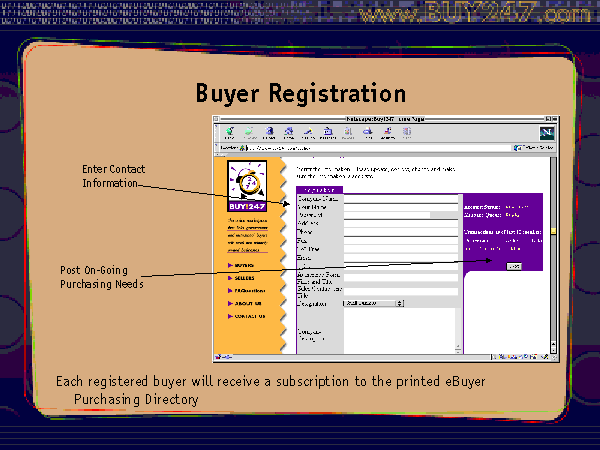The width and height of the screenshot is (600, 450).
Task: Click the Company Description text area
Action: click(x=399, y=331)
